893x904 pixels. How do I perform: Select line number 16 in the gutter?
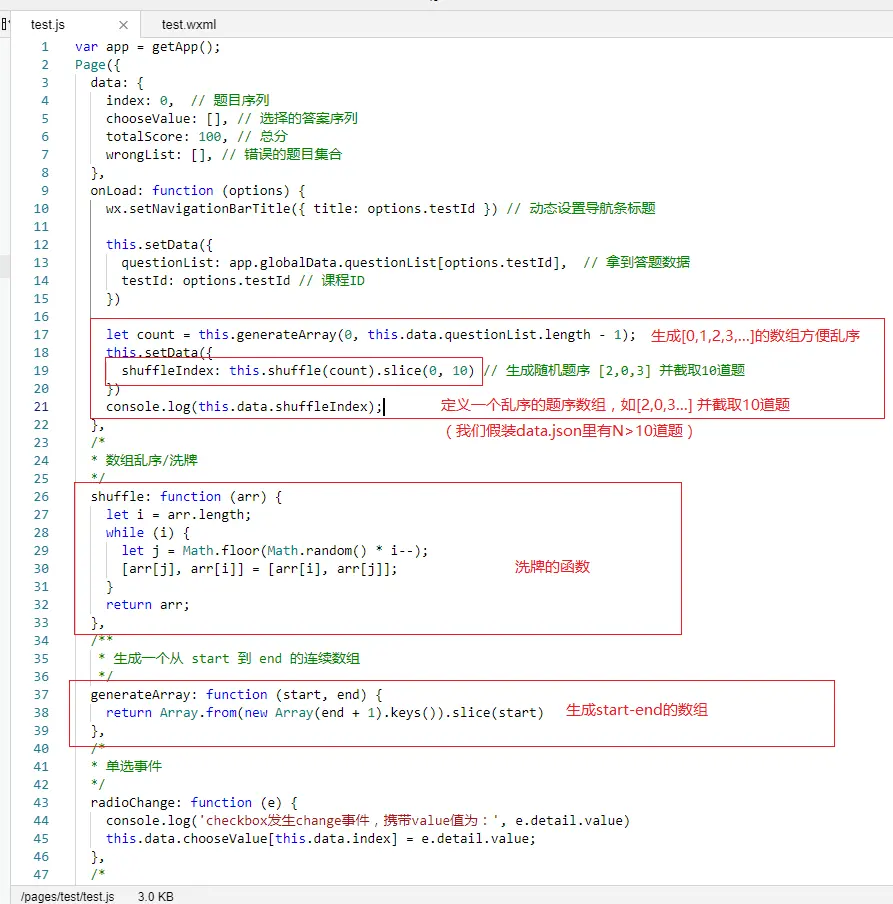pyautogui.click(x=41, y=317)
